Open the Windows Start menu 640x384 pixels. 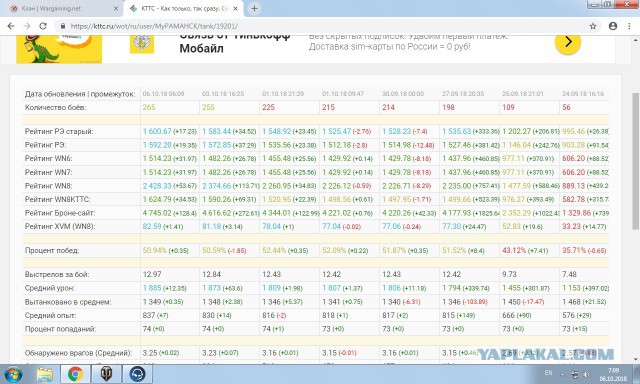[x=13, y=374]
